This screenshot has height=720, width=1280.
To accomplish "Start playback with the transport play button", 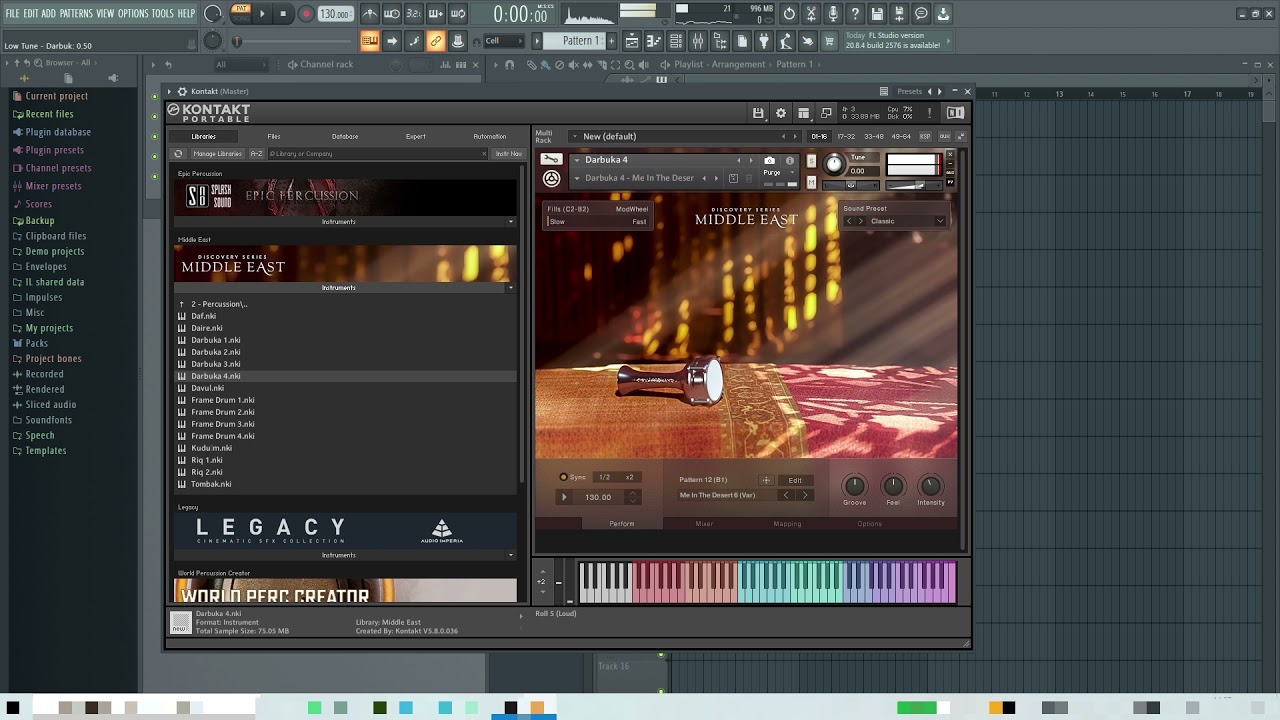I will (x=262, y=14).
